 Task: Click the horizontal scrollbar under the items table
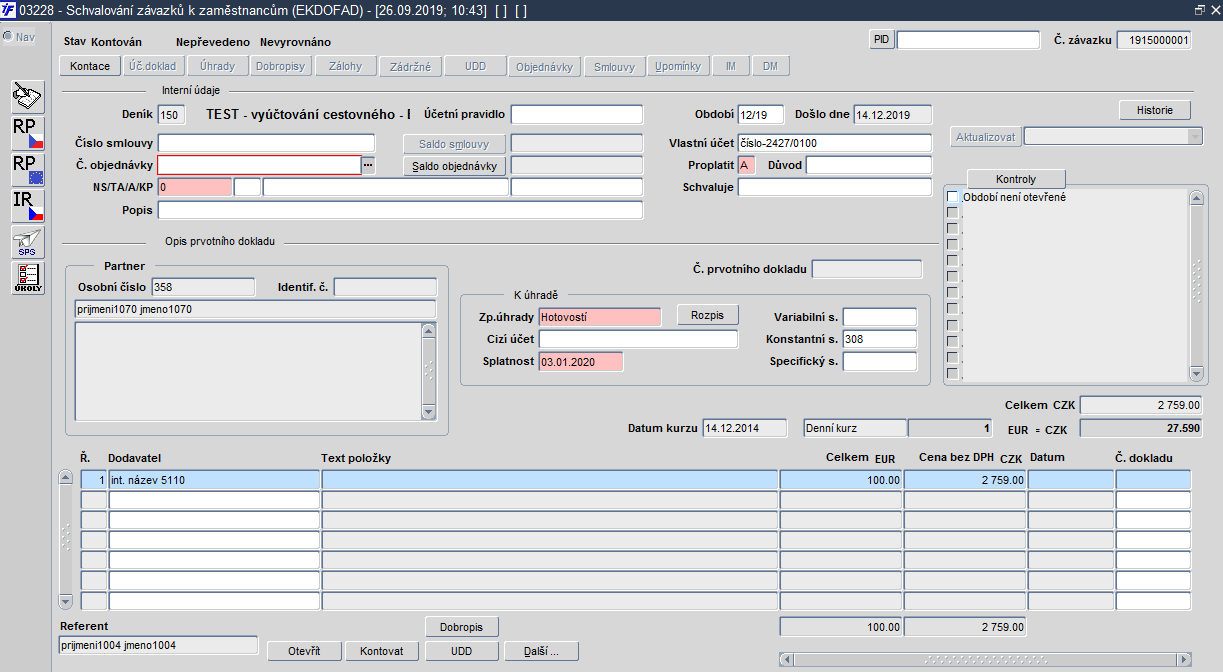click(985, 659)
